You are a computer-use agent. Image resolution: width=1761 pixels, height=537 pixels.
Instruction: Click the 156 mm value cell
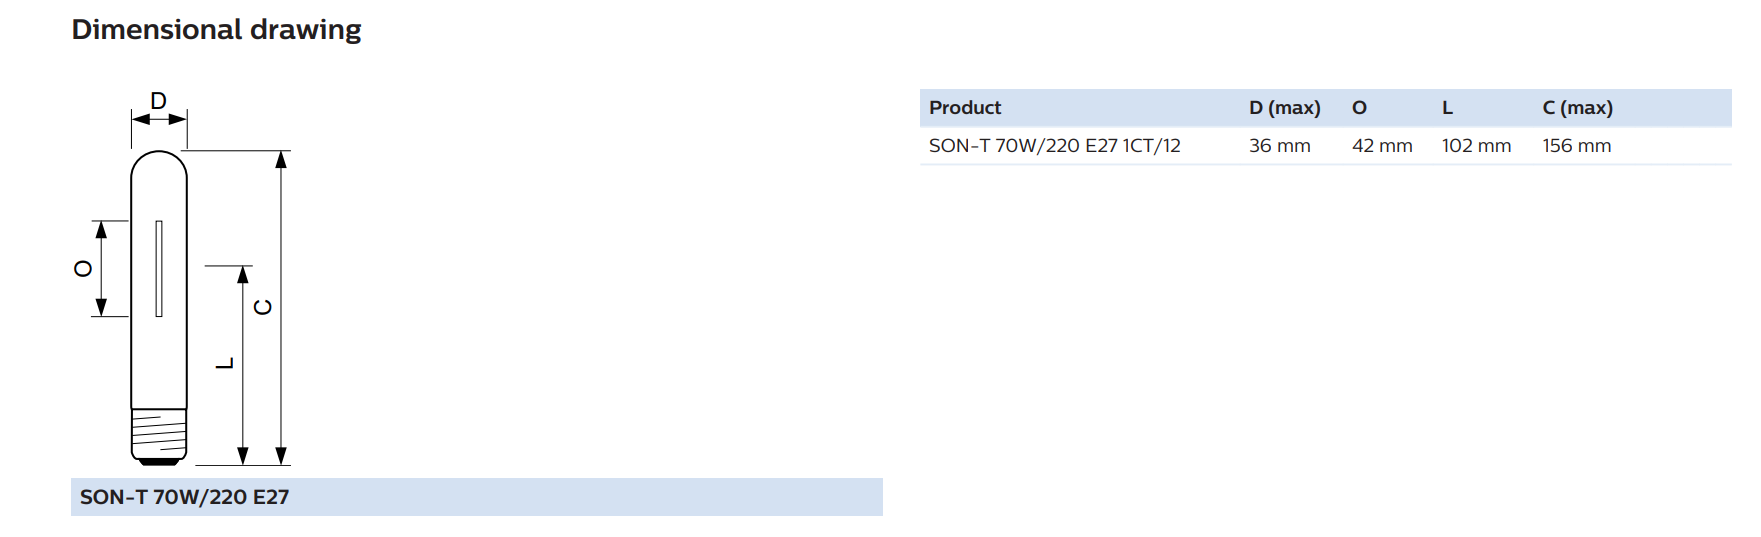click(1576, 146)
